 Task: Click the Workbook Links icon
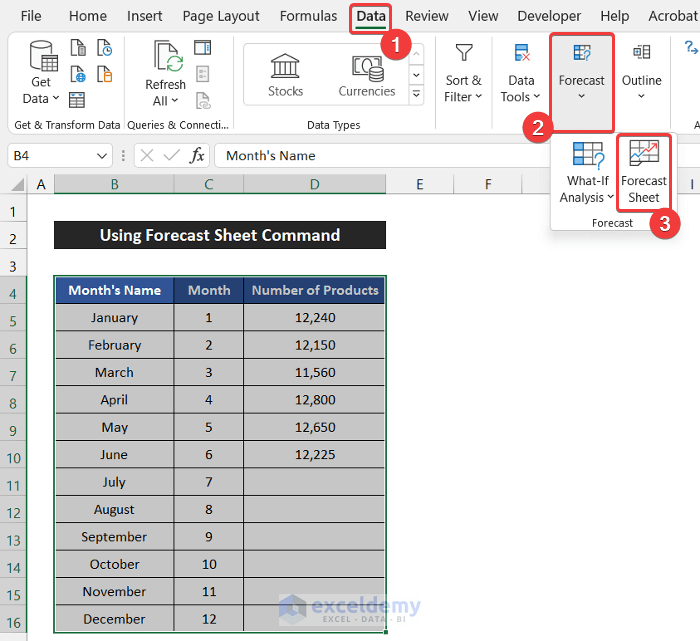203,101
